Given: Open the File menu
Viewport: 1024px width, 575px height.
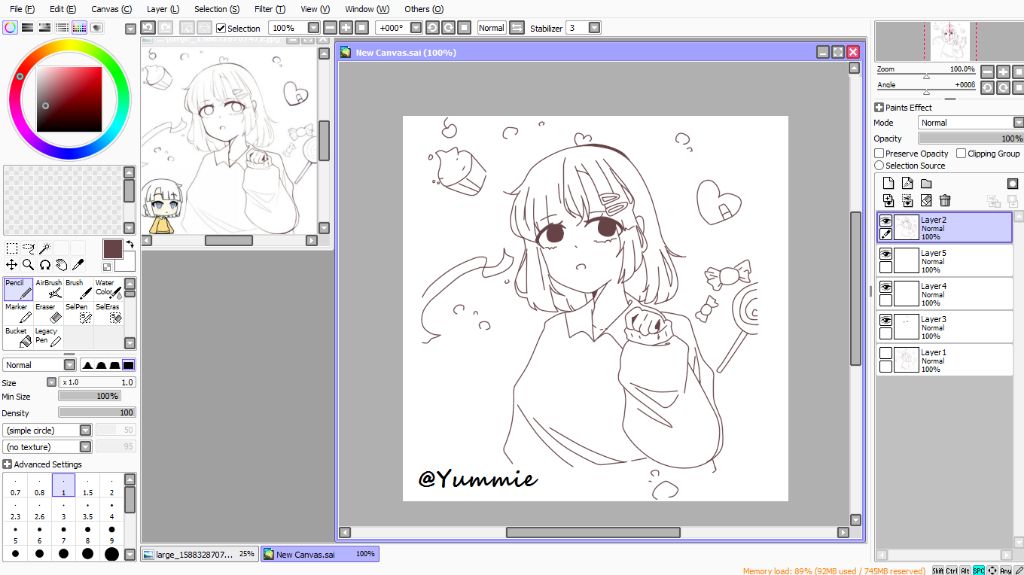Looking at the screenshot, I should pos(22,9).
